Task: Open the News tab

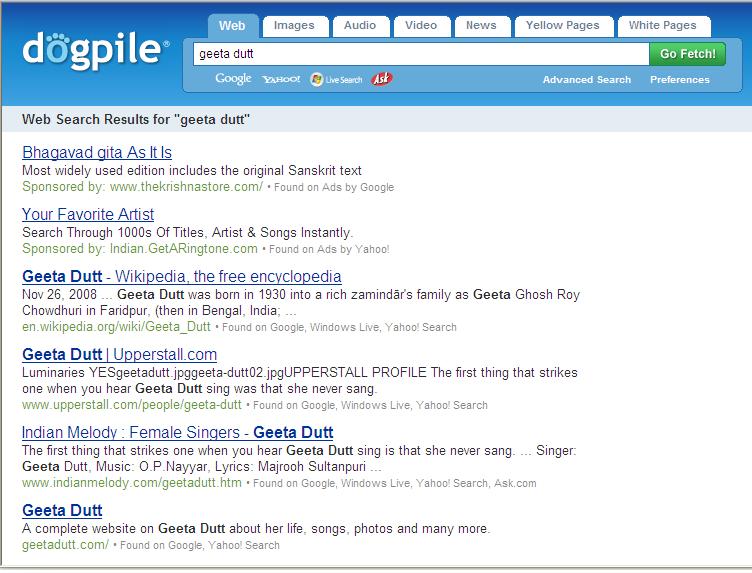Action: pyautogui.click(x=481, y=26)
